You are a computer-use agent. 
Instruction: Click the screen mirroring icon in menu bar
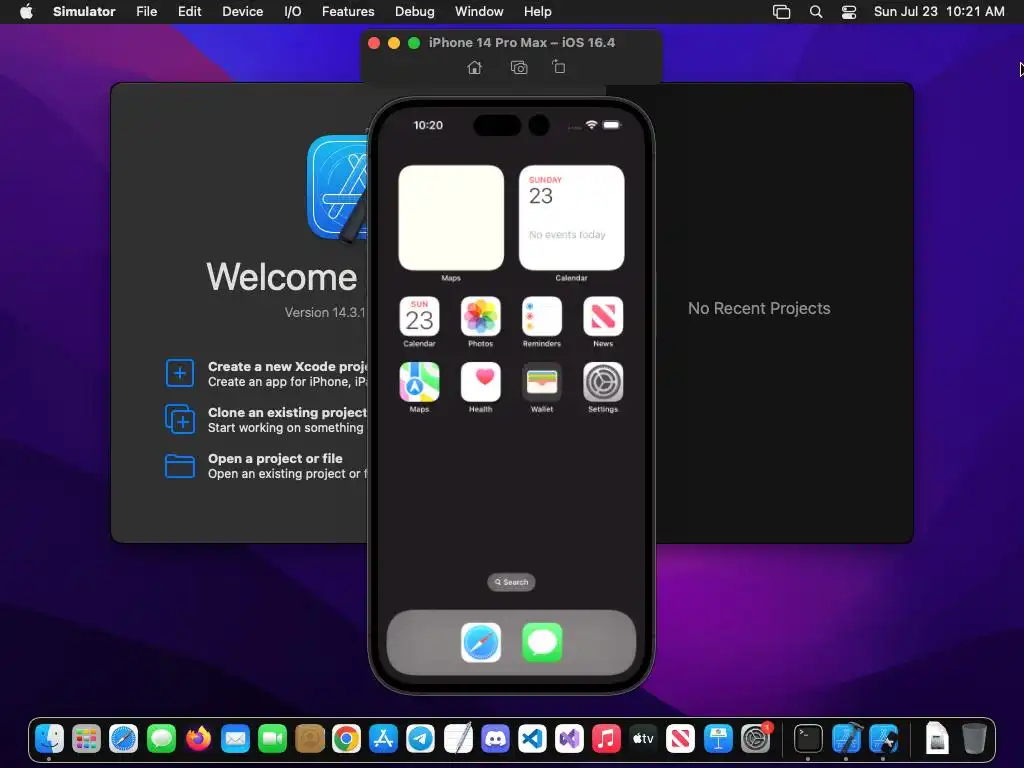click(781, 12)
